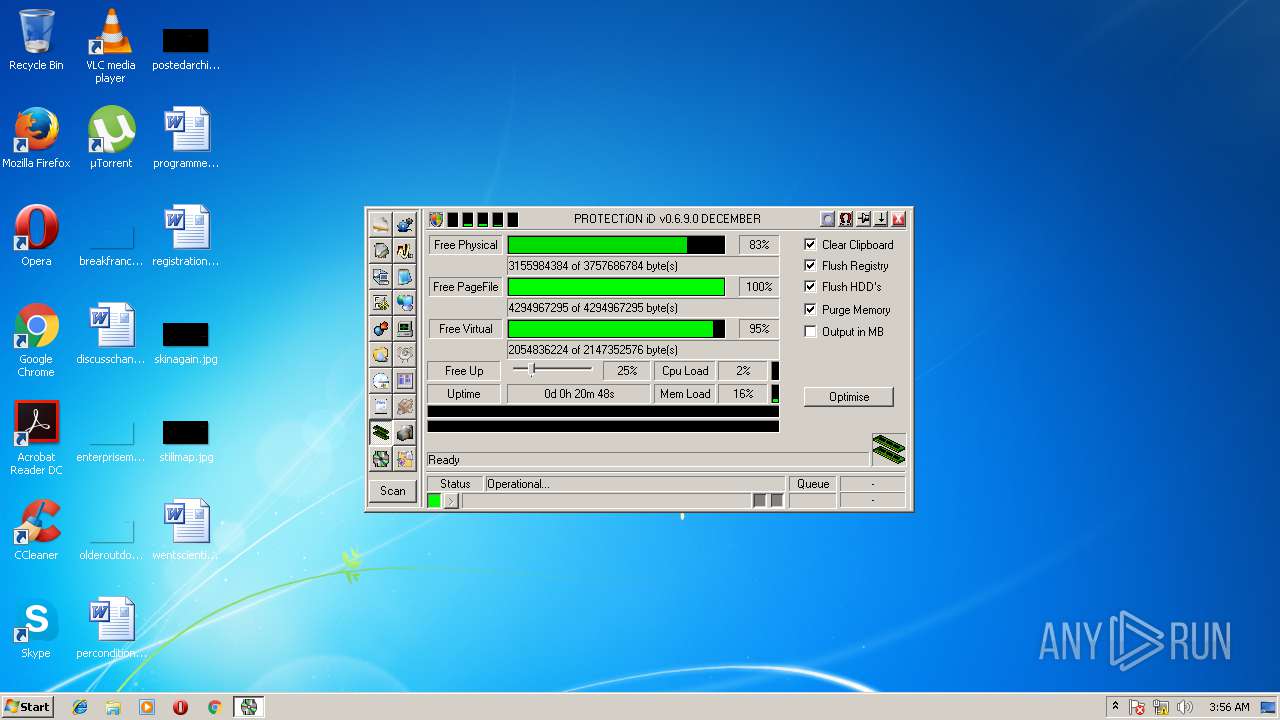
Task: Open the notepad sheet sidebar icon
Action: (381, 406)
